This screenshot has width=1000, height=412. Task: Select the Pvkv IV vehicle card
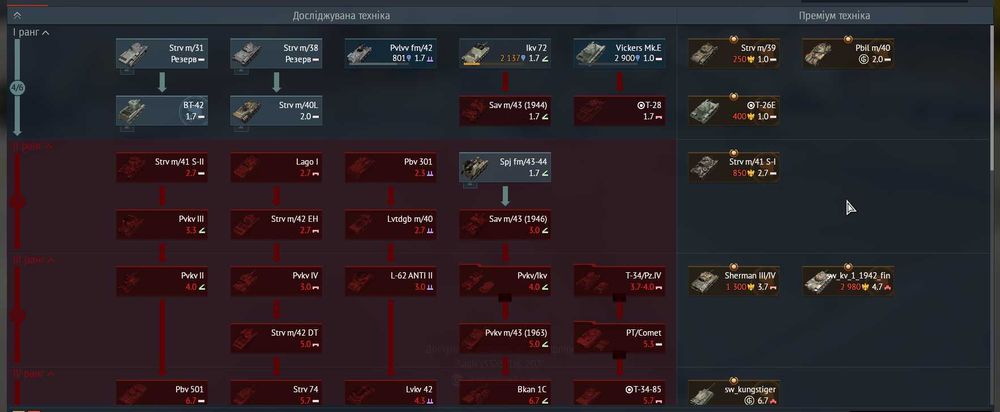point(276,281)
